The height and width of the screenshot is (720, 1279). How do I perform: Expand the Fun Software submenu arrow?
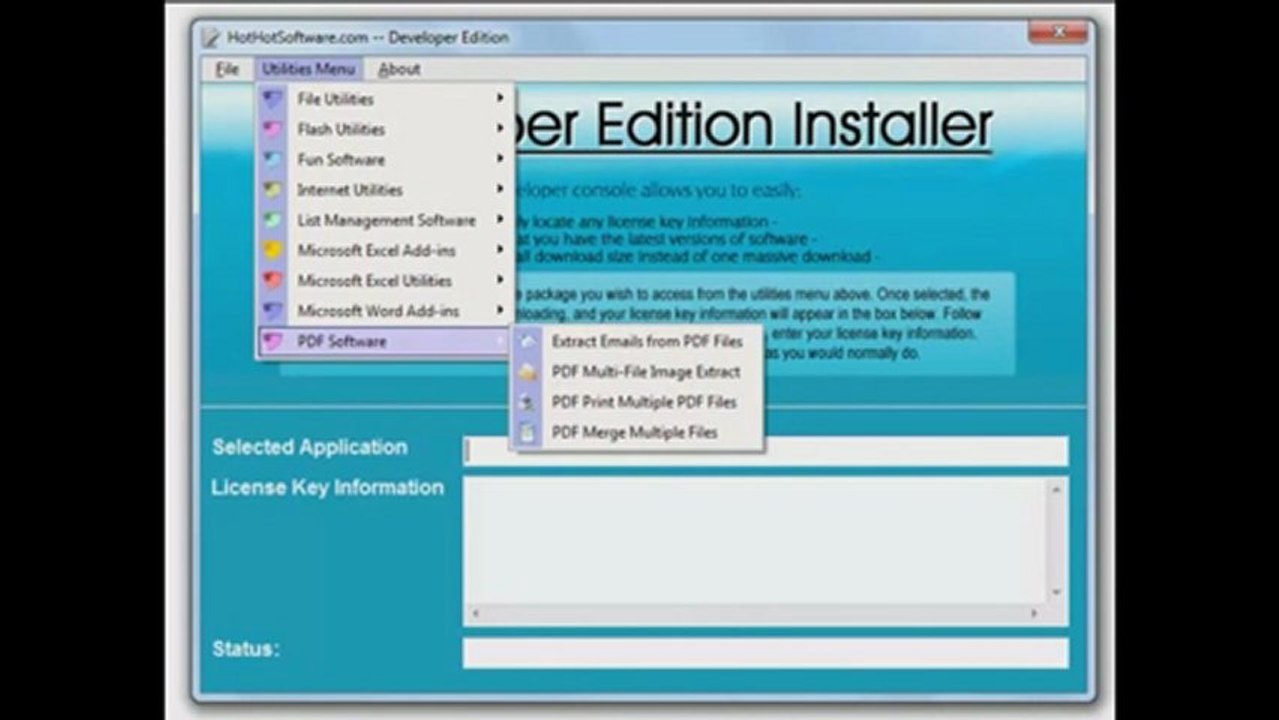[x=499, y=159]
